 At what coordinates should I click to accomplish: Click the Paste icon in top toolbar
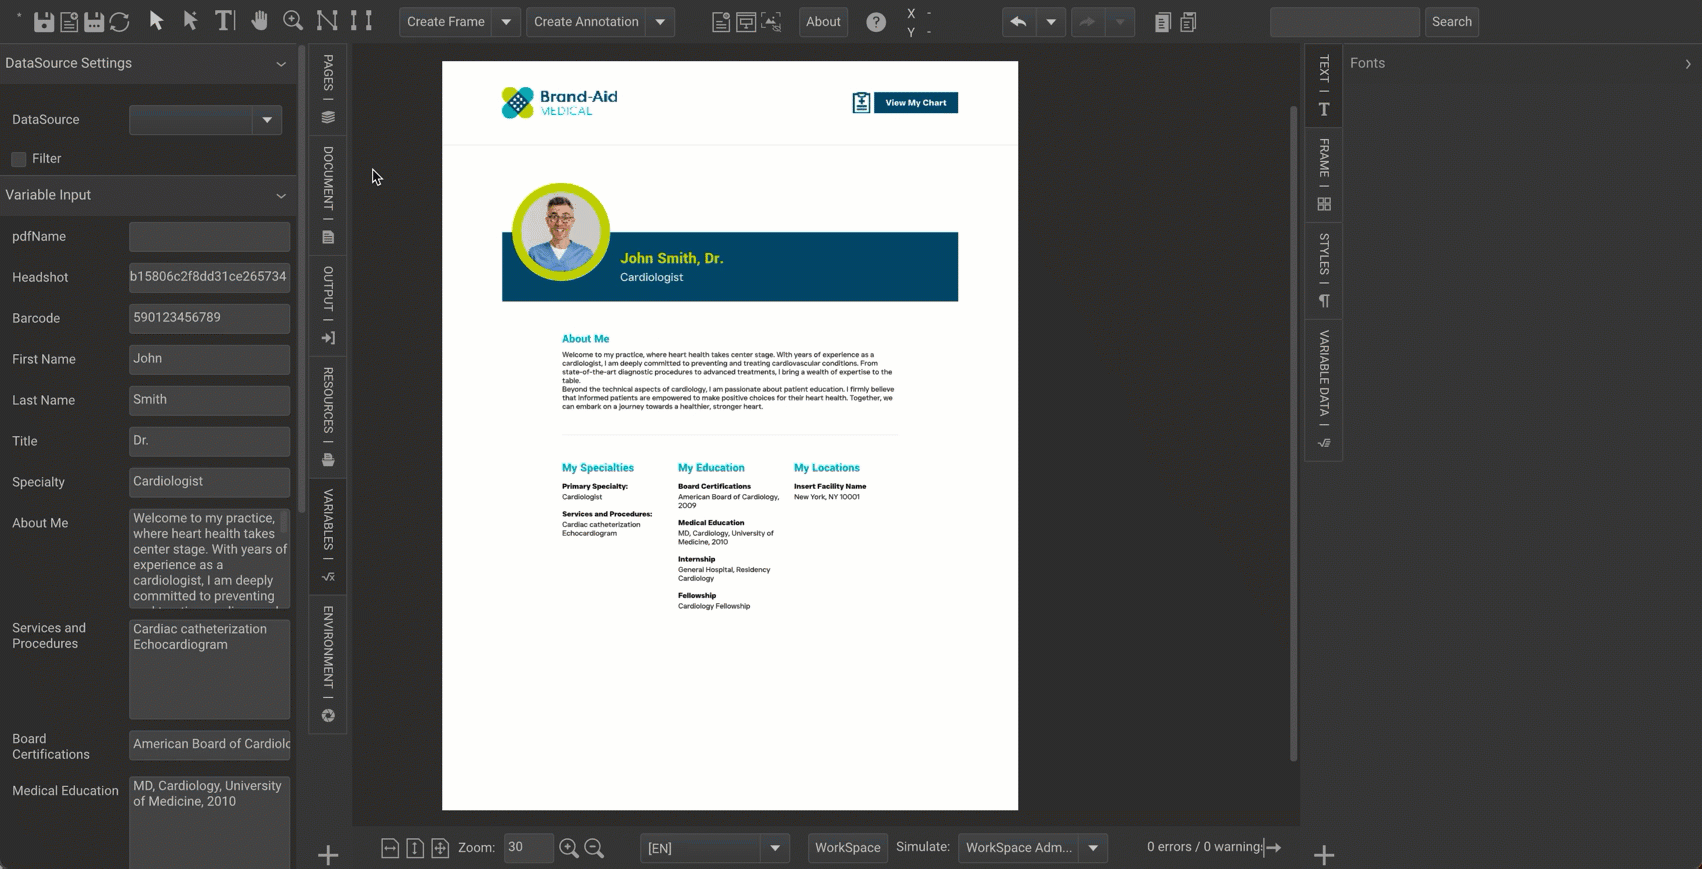pyautogui.click(x=1188, y=22)
